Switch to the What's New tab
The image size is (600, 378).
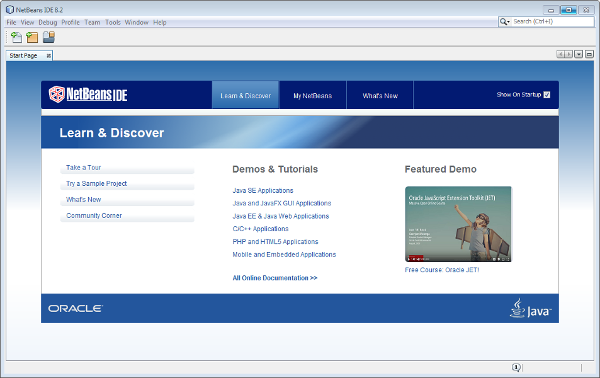pyautogui.click(x=380, y=95)
